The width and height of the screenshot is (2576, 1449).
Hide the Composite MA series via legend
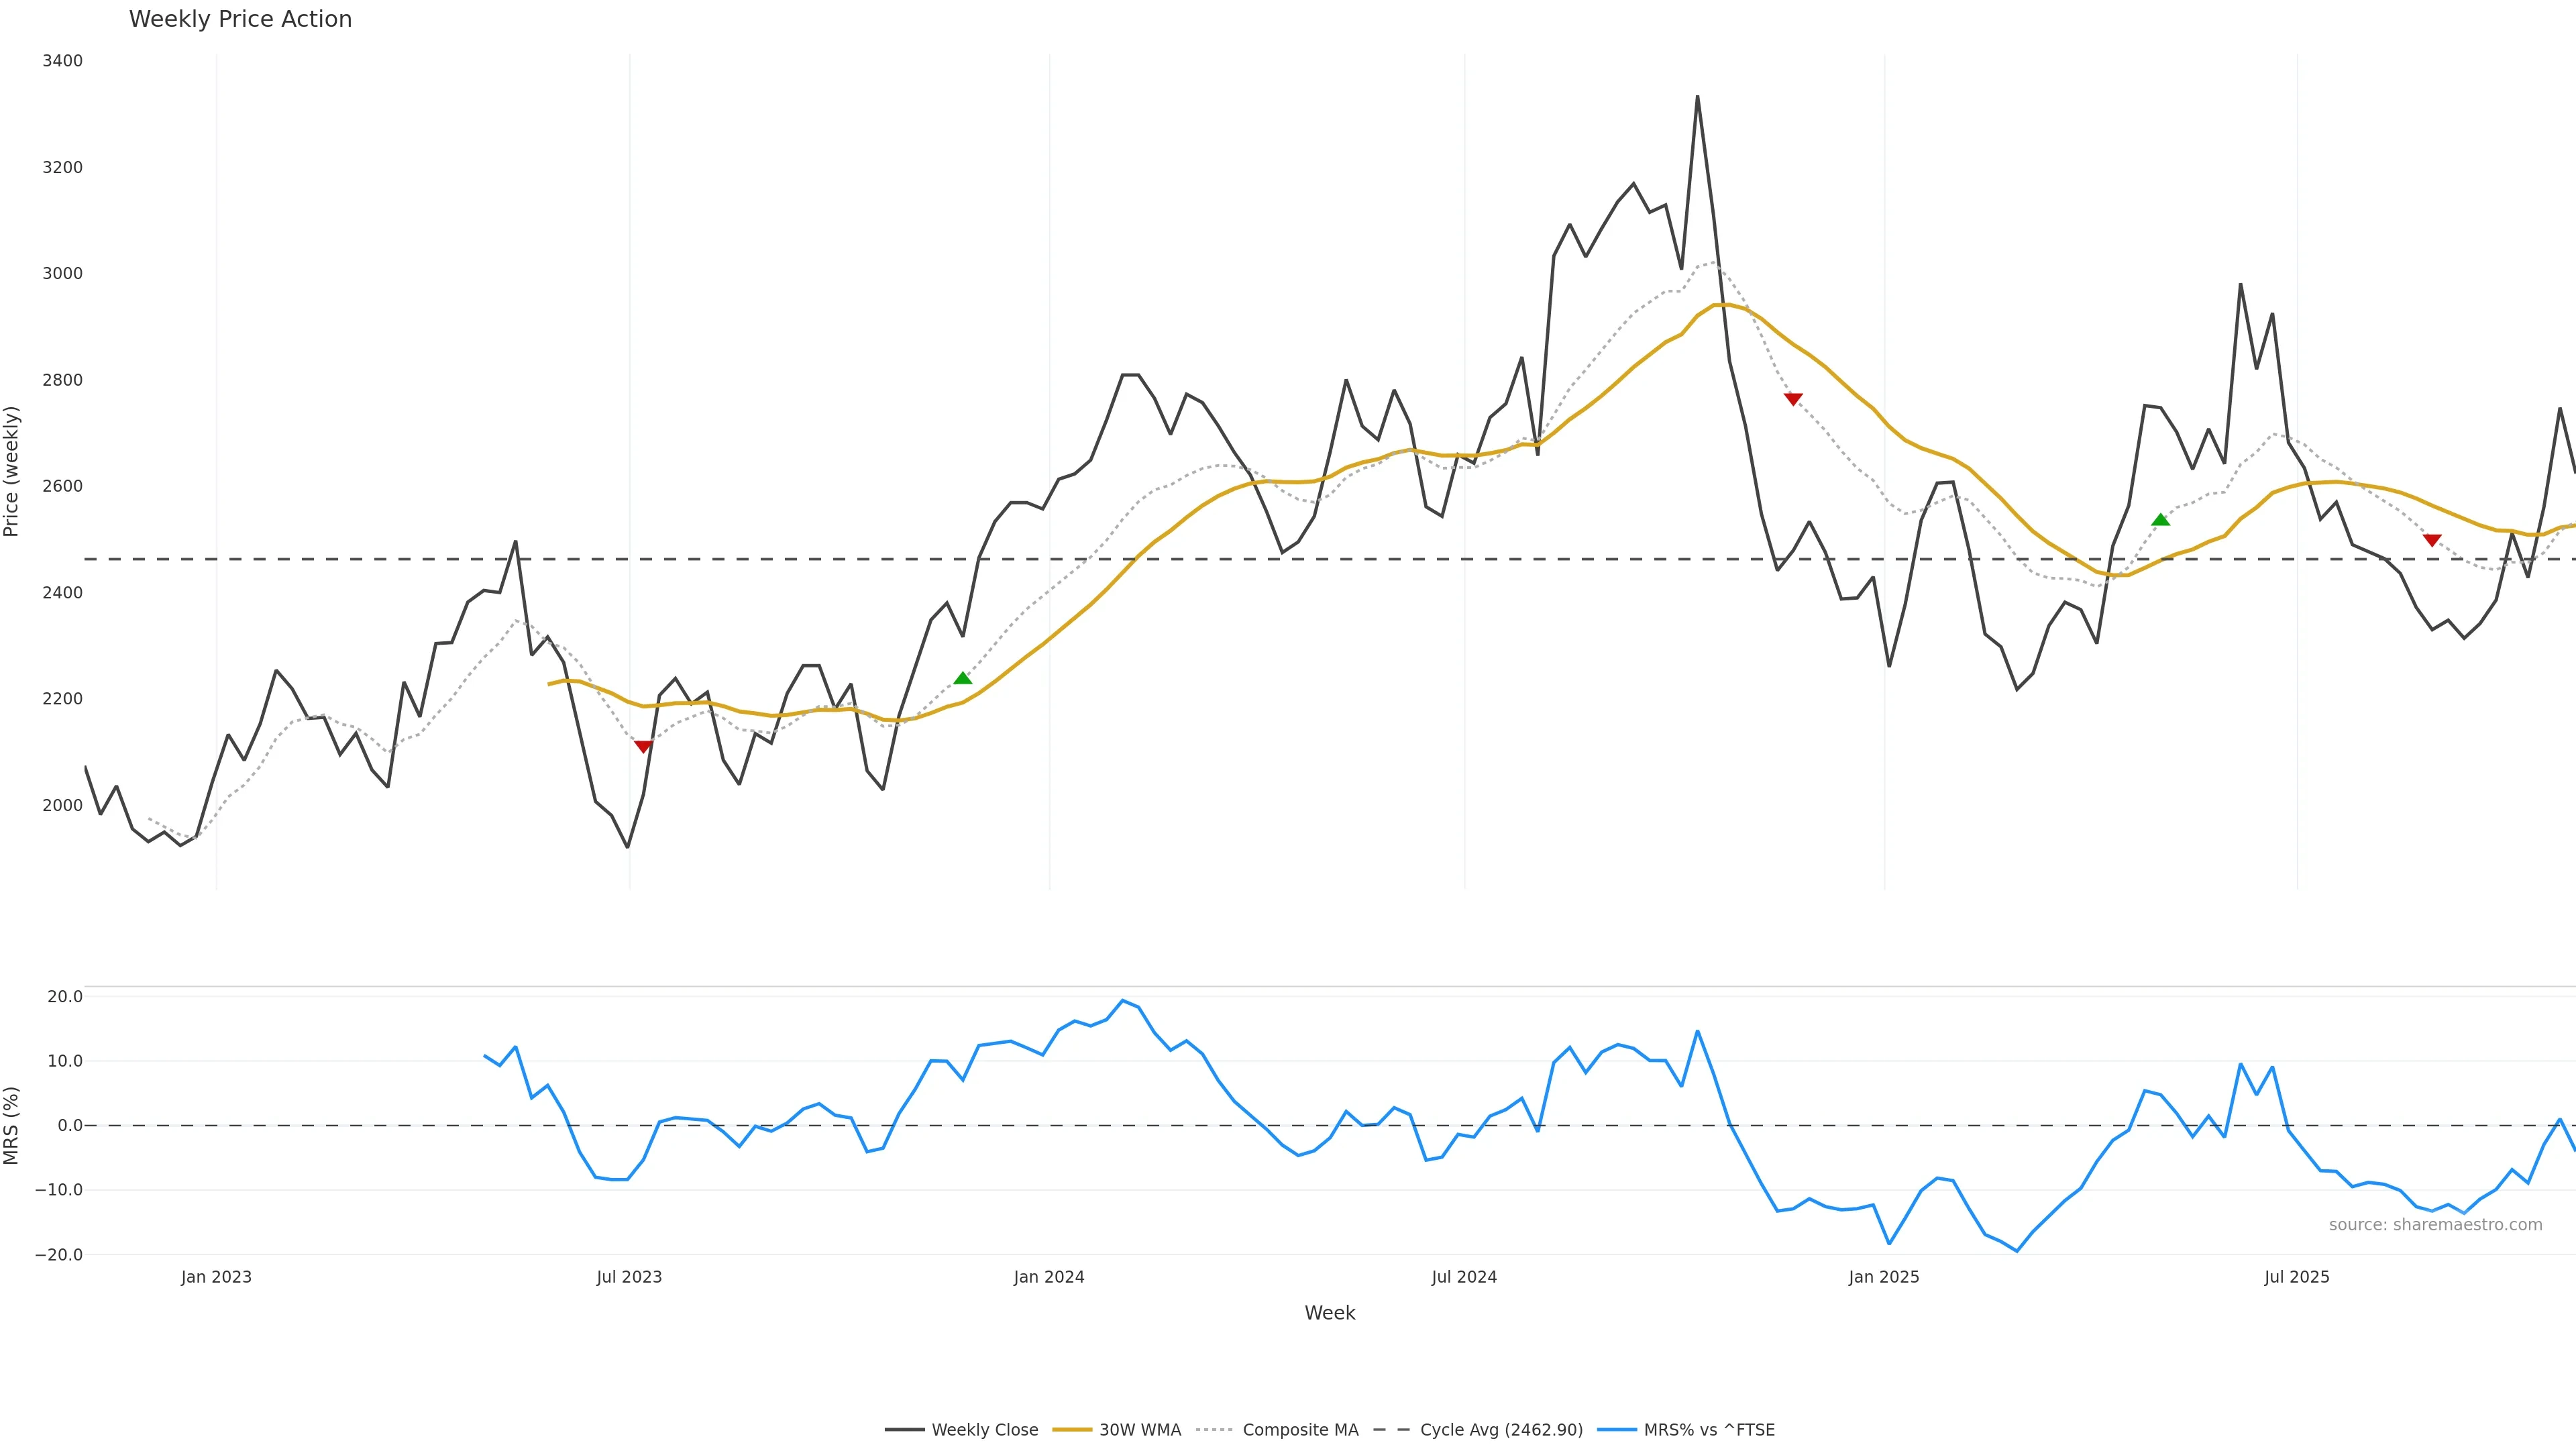pyautogui.click(x=1300, y=1430)
